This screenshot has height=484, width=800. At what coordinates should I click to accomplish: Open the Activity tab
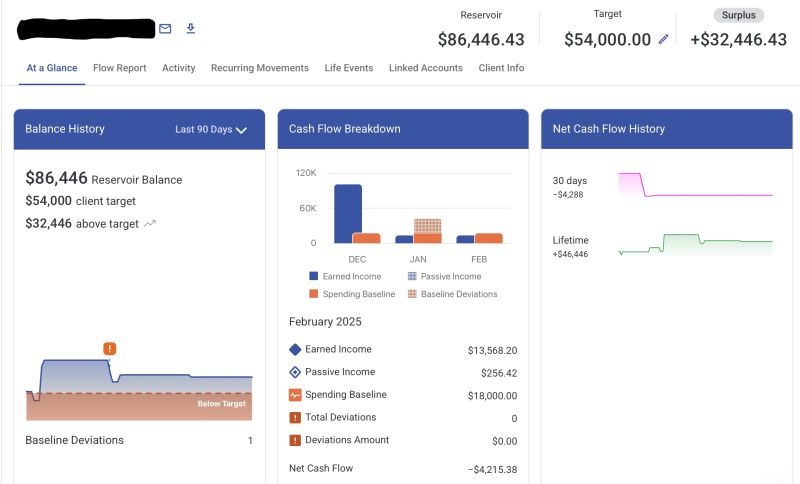(179, 68)
